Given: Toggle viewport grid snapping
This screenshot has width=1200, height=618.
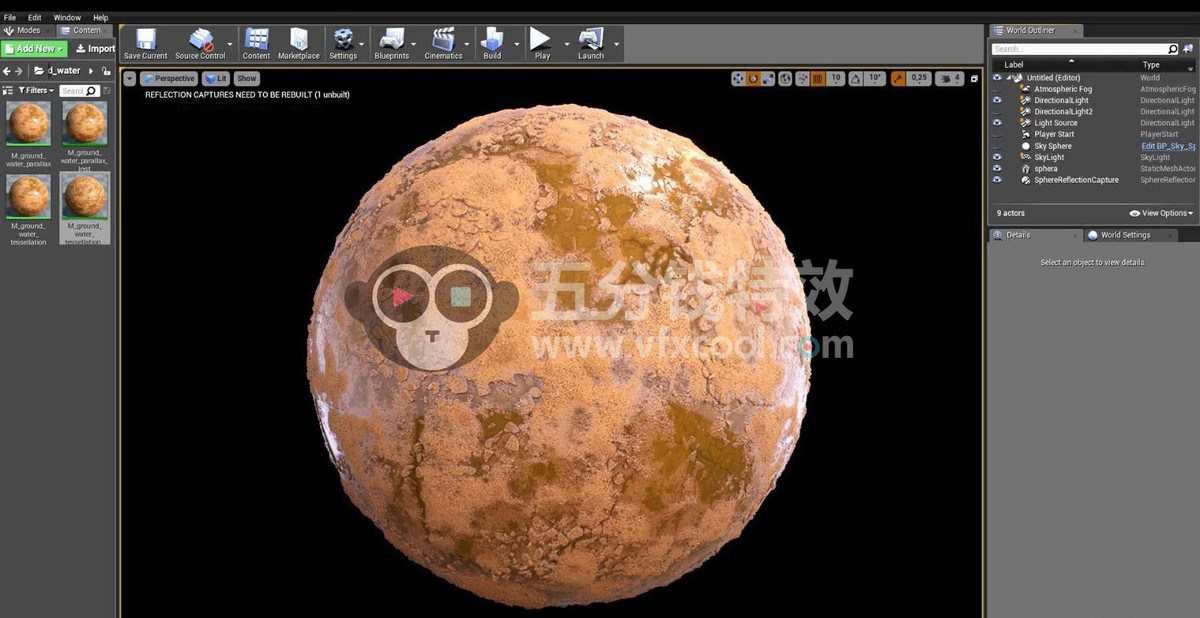Looking at the screenshot, I should [x=818, y=78].
